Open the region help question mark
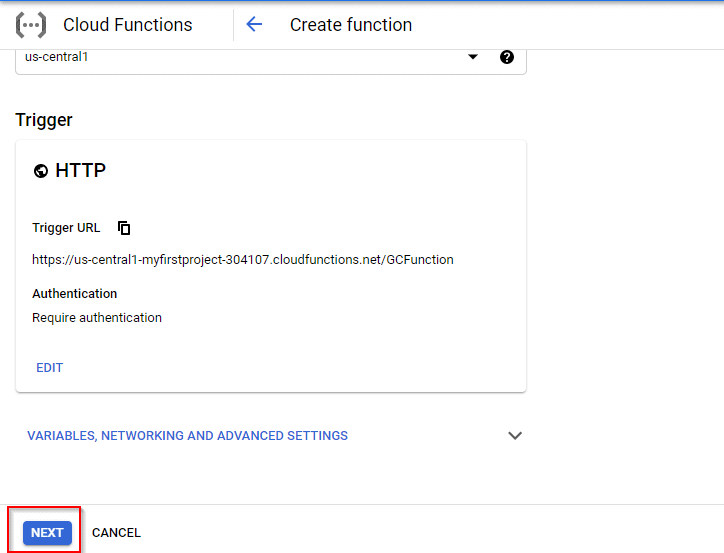Viewport: 724px width, 553px height. coord(507,57)
